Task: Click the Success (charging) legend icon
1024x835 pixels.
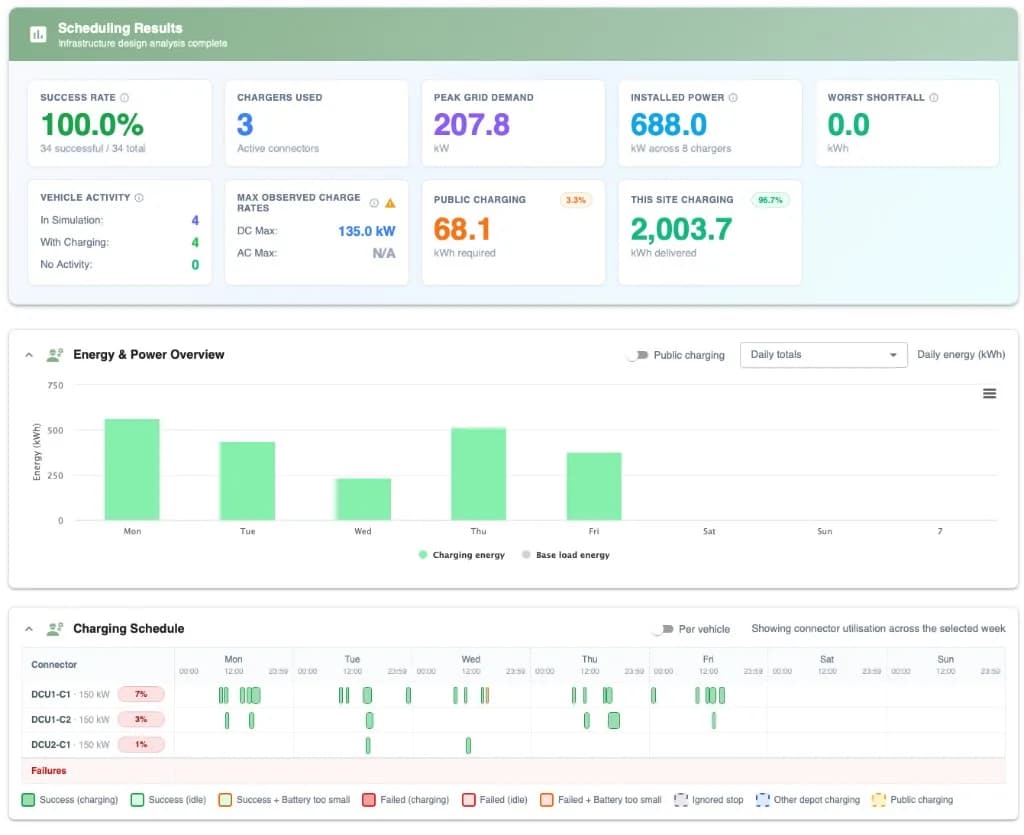Action: click(x=28, y=800)
